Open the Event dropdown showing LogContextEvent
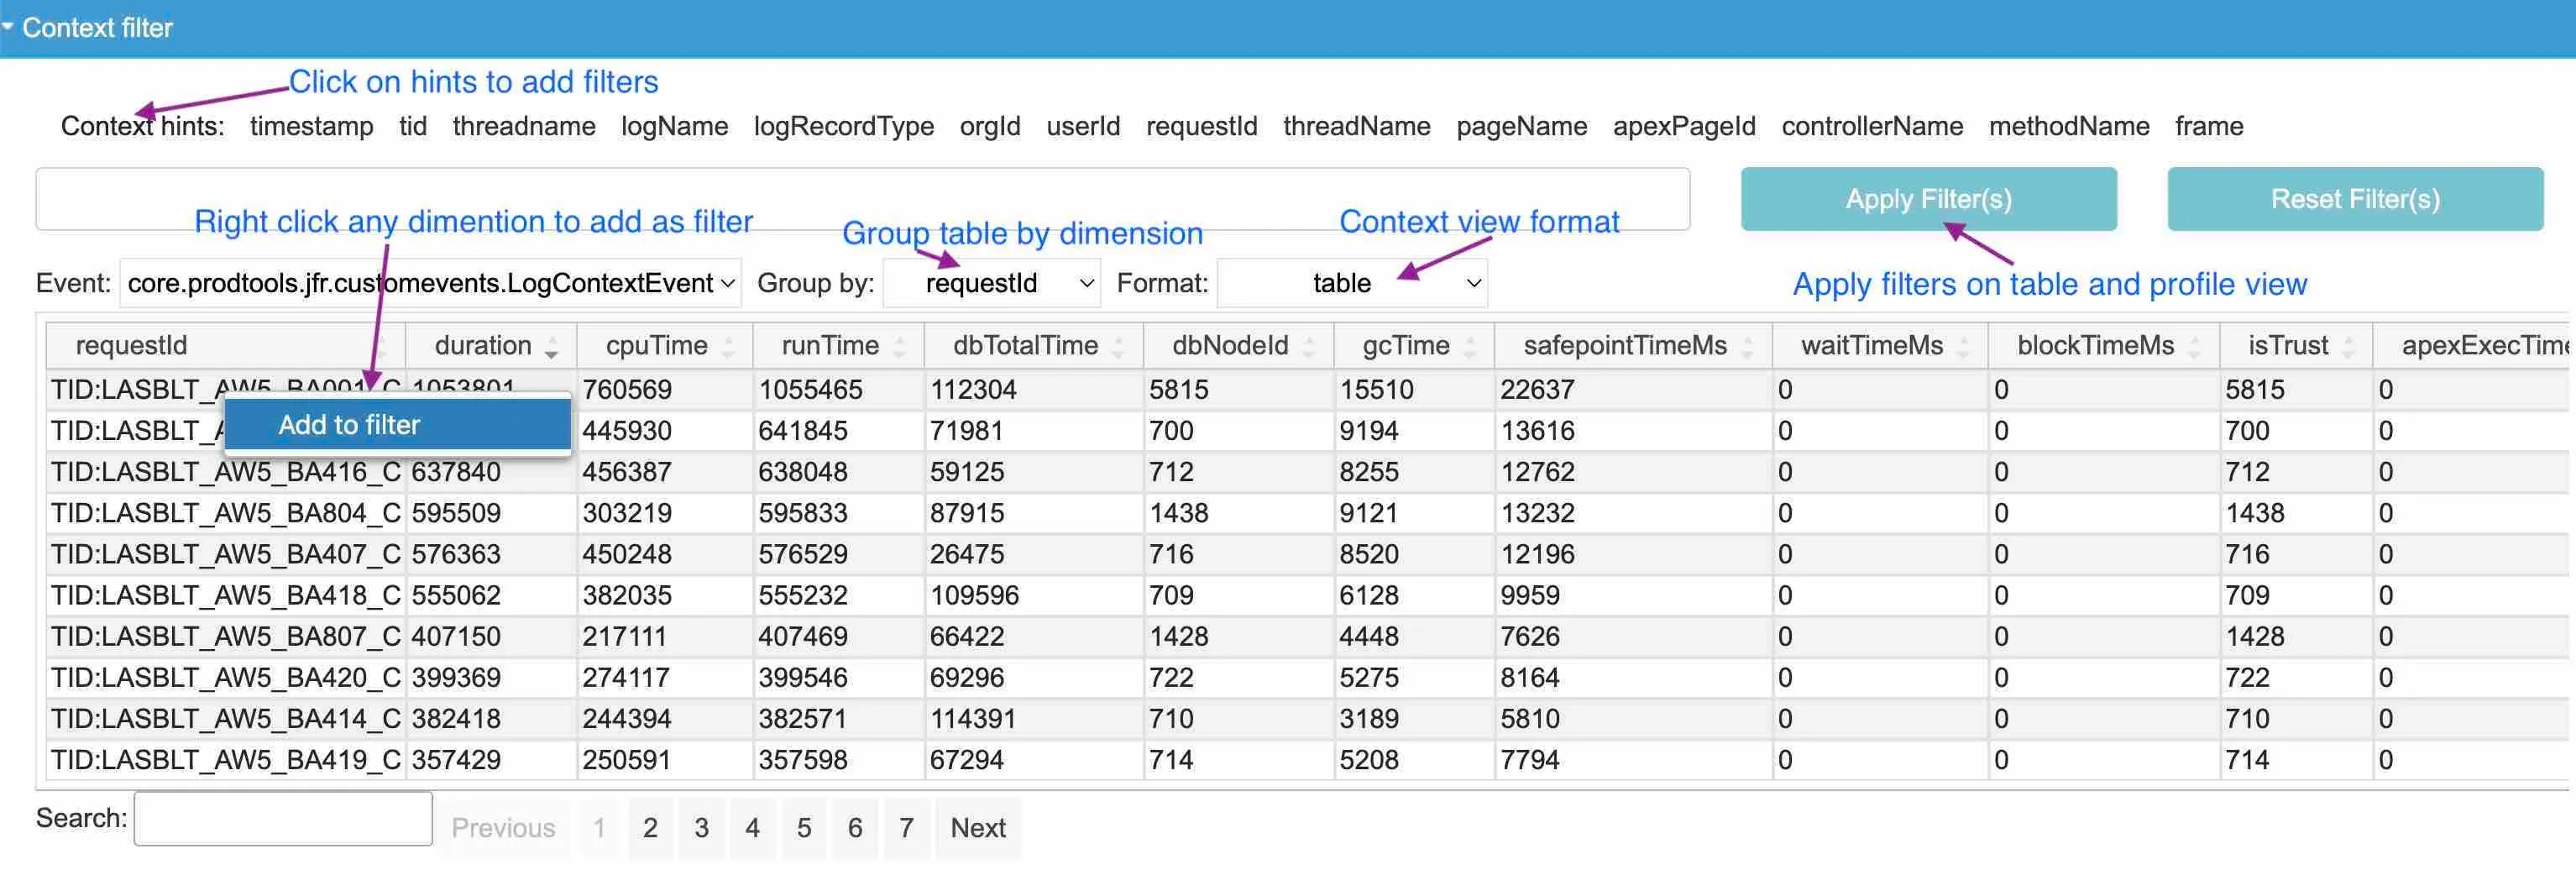This screenshot has width=2576, height=875. (430, 283)
